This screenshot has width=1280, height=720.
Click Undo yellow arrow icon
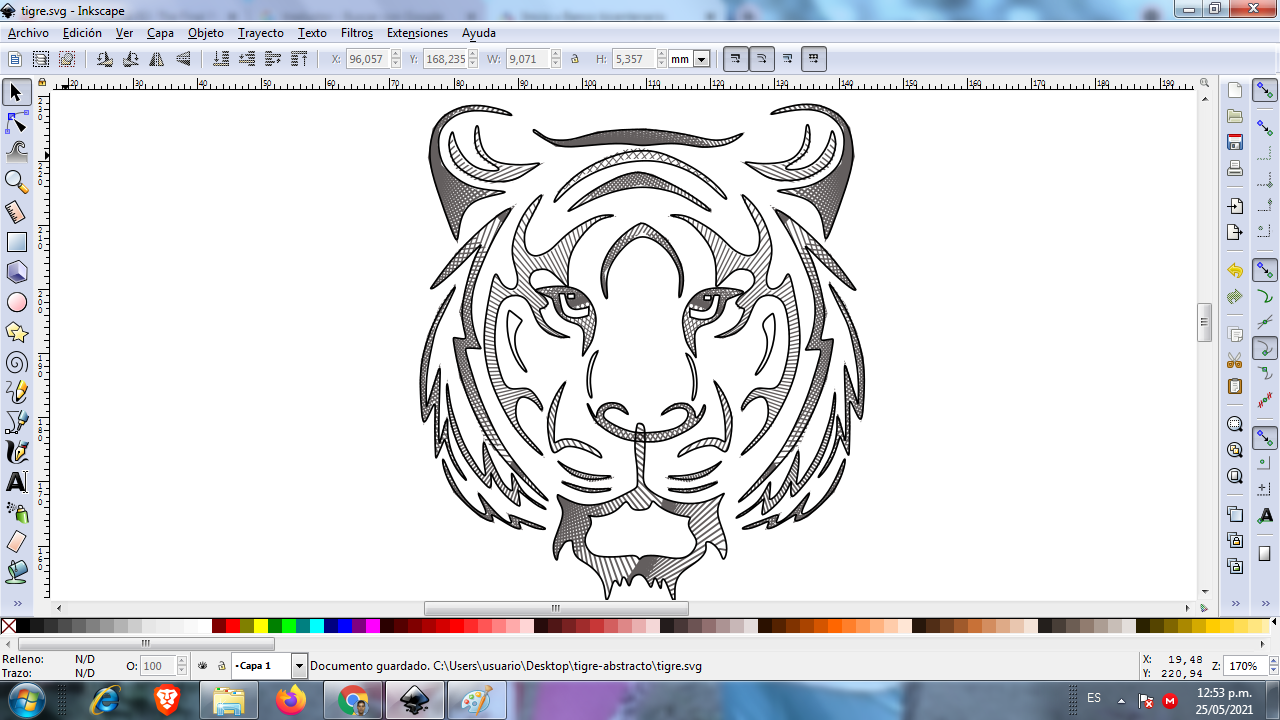pos(1235,270)
